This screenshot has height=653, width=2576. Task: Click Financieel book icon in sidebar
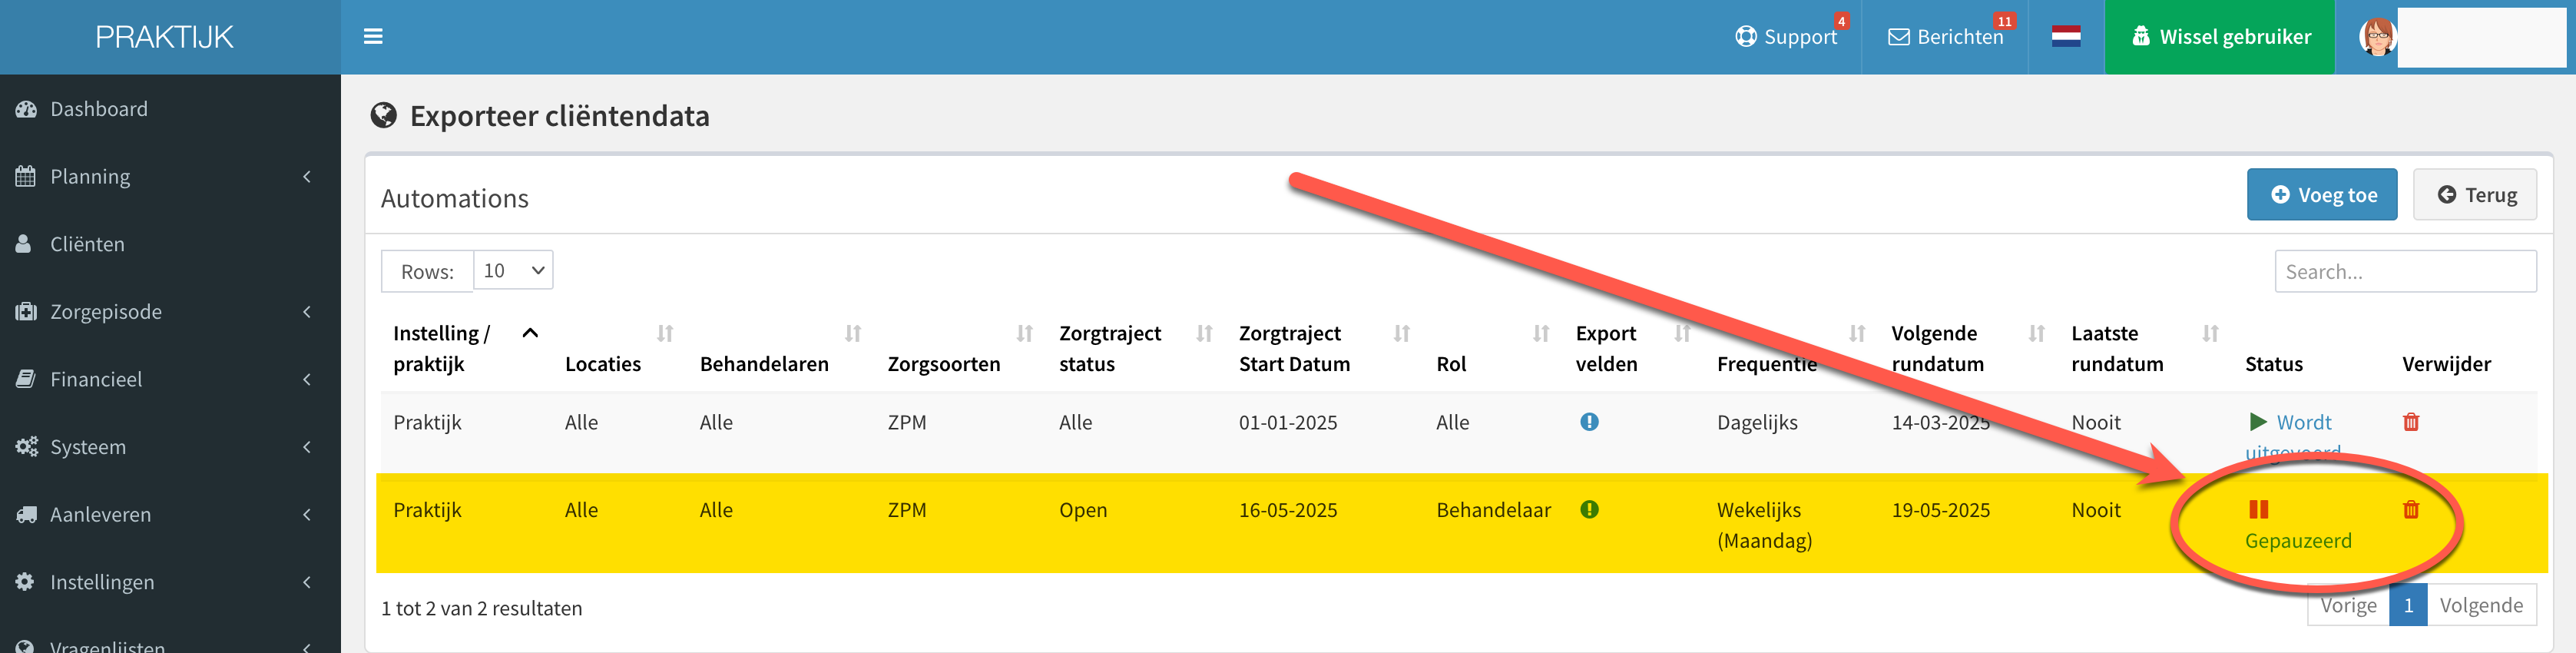click(26, 379)
